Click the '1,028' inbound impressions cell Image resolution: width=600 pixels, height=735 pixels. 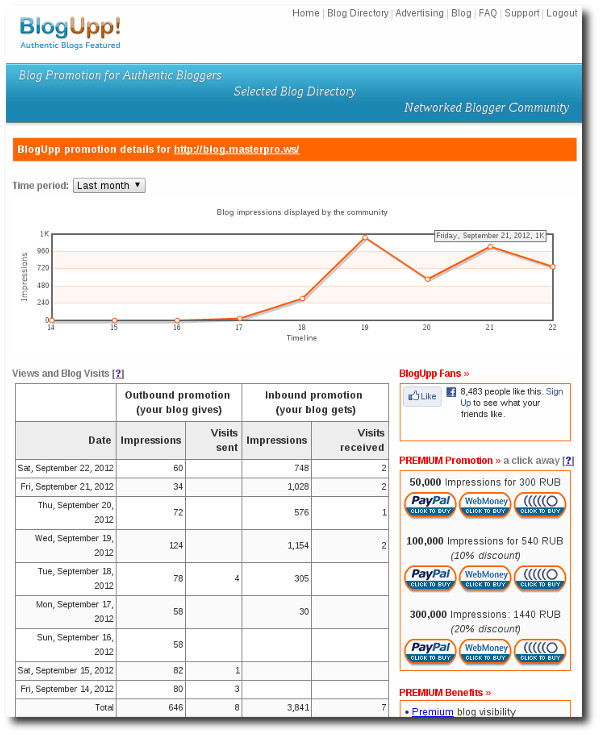point(277,487)
